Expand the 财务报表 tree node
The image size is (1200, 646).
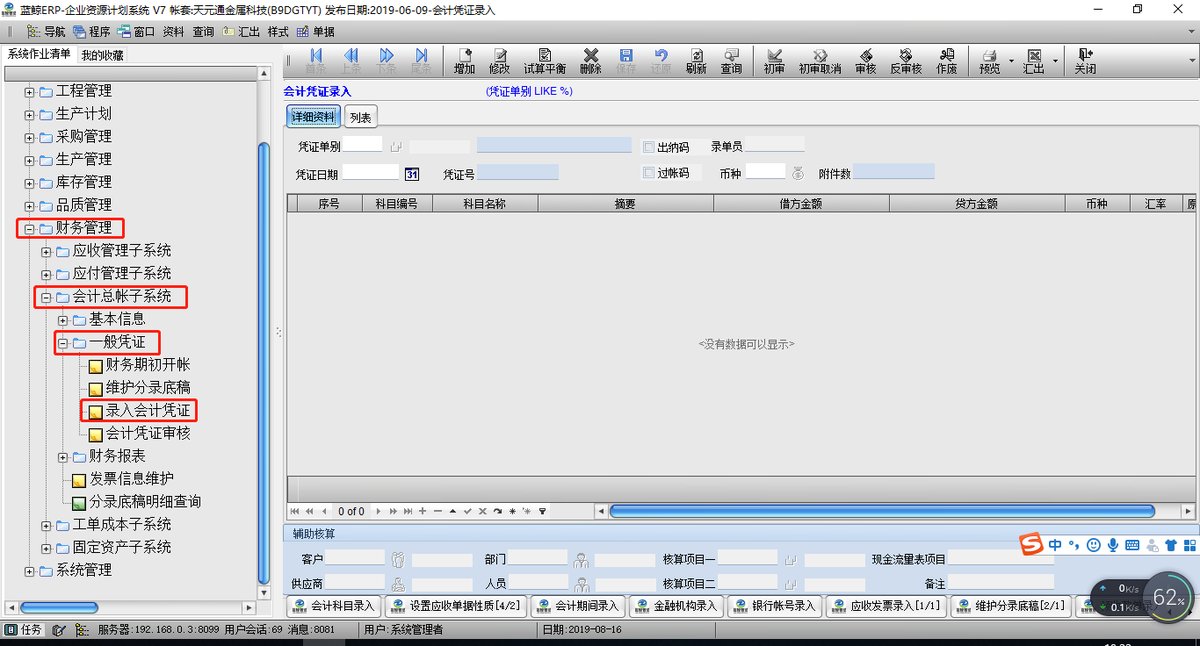(x=62, y=457)
